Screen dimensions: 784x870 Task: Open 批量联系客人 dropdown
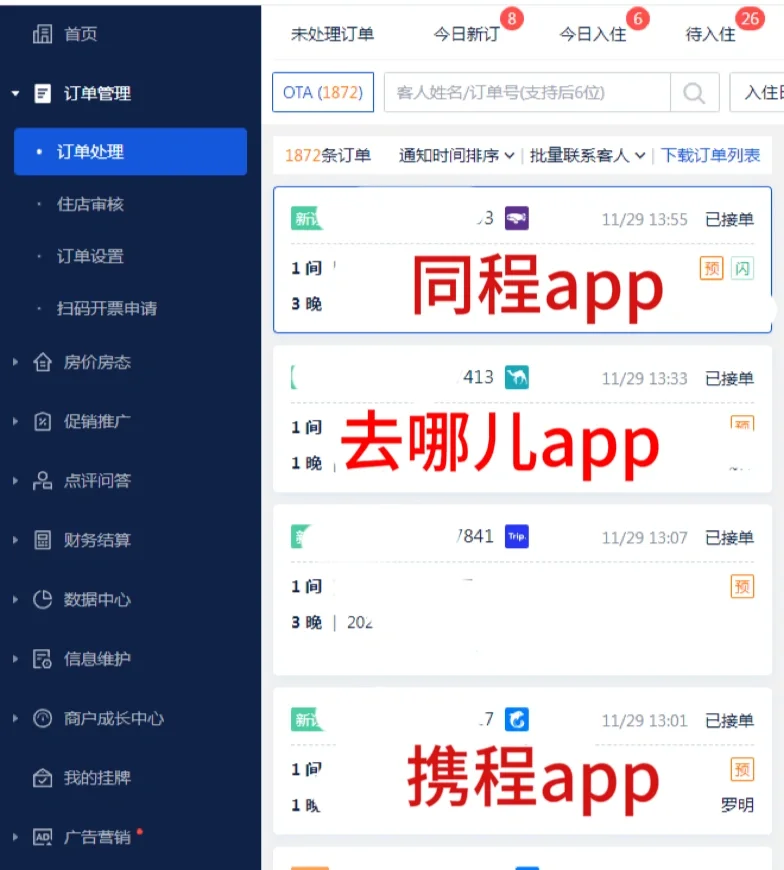[x=588, y=156]
